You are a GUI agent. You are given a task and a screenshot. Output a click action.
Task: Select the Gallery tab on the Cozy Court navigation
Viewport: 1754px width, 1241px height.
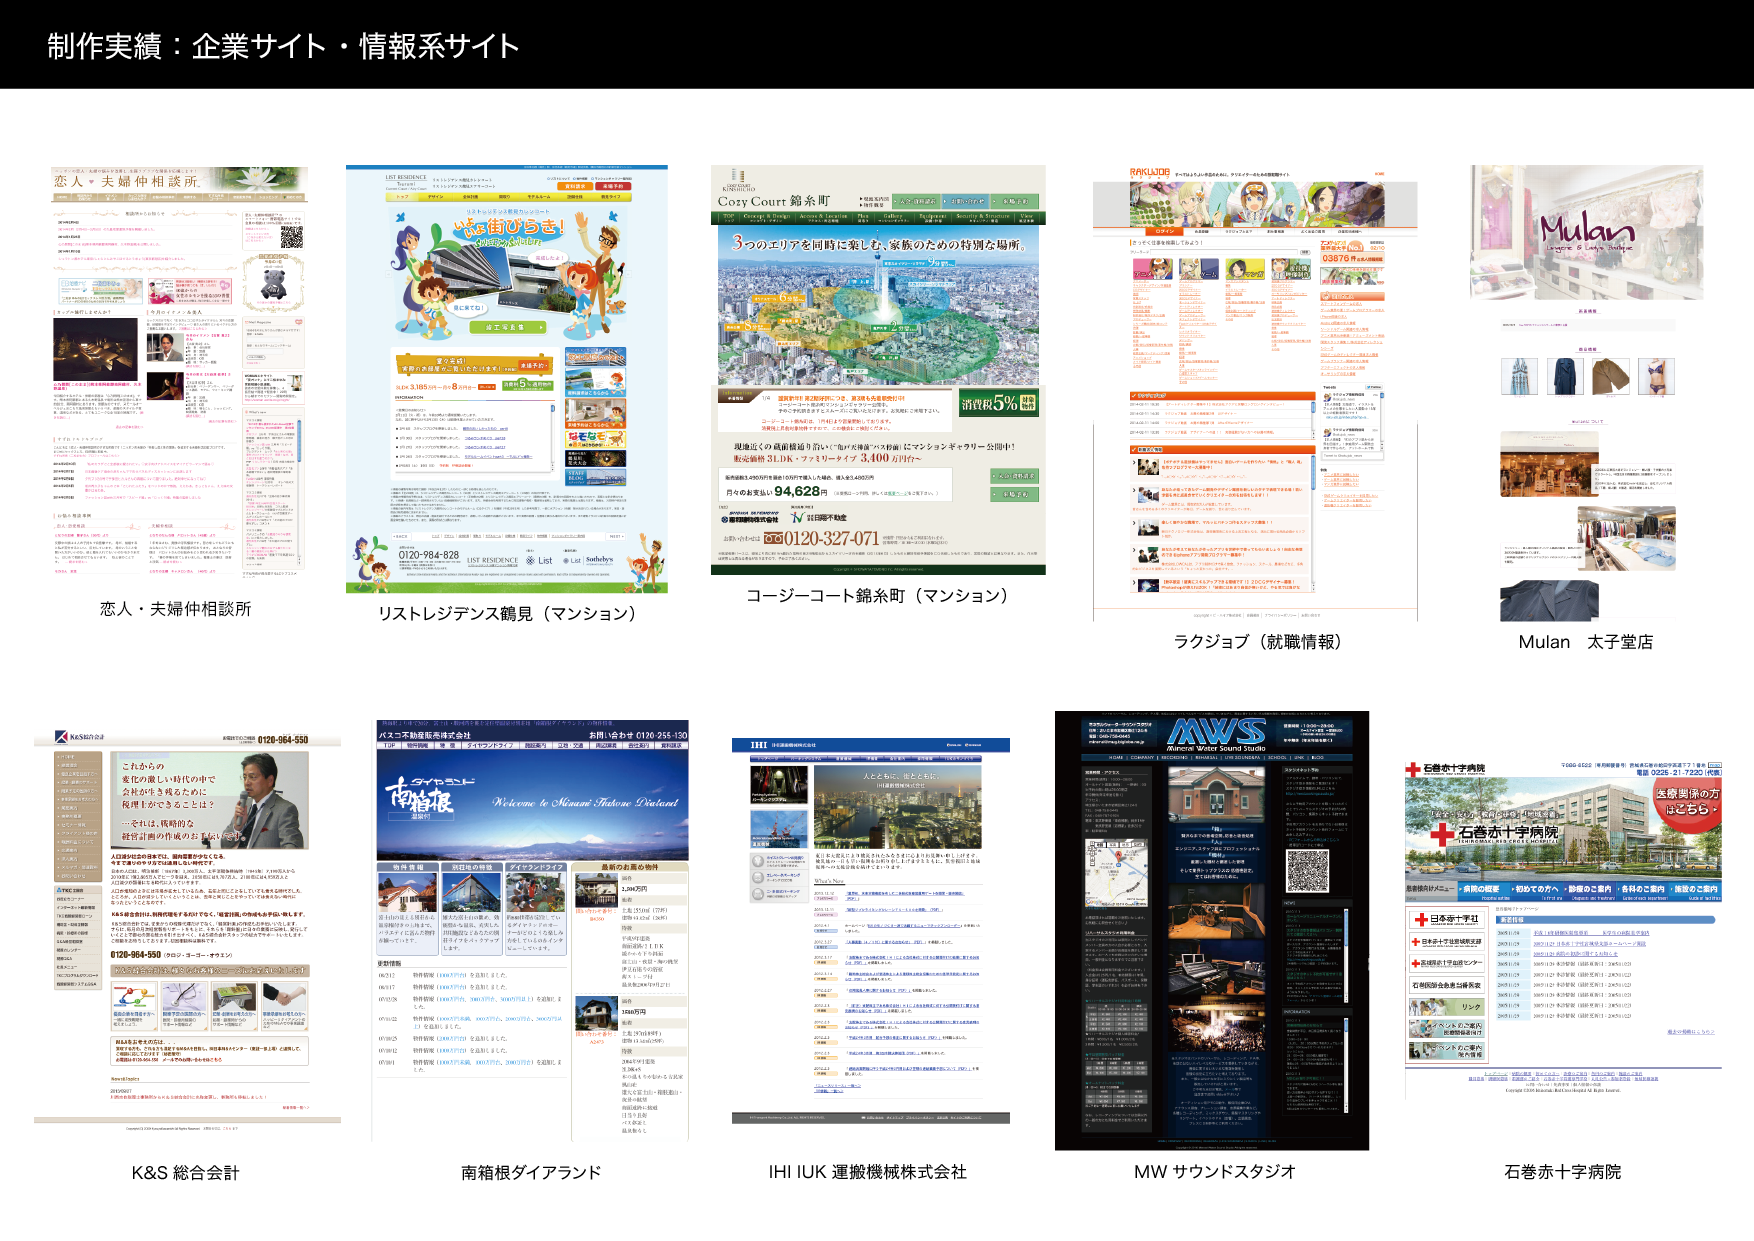click(892, 217)
